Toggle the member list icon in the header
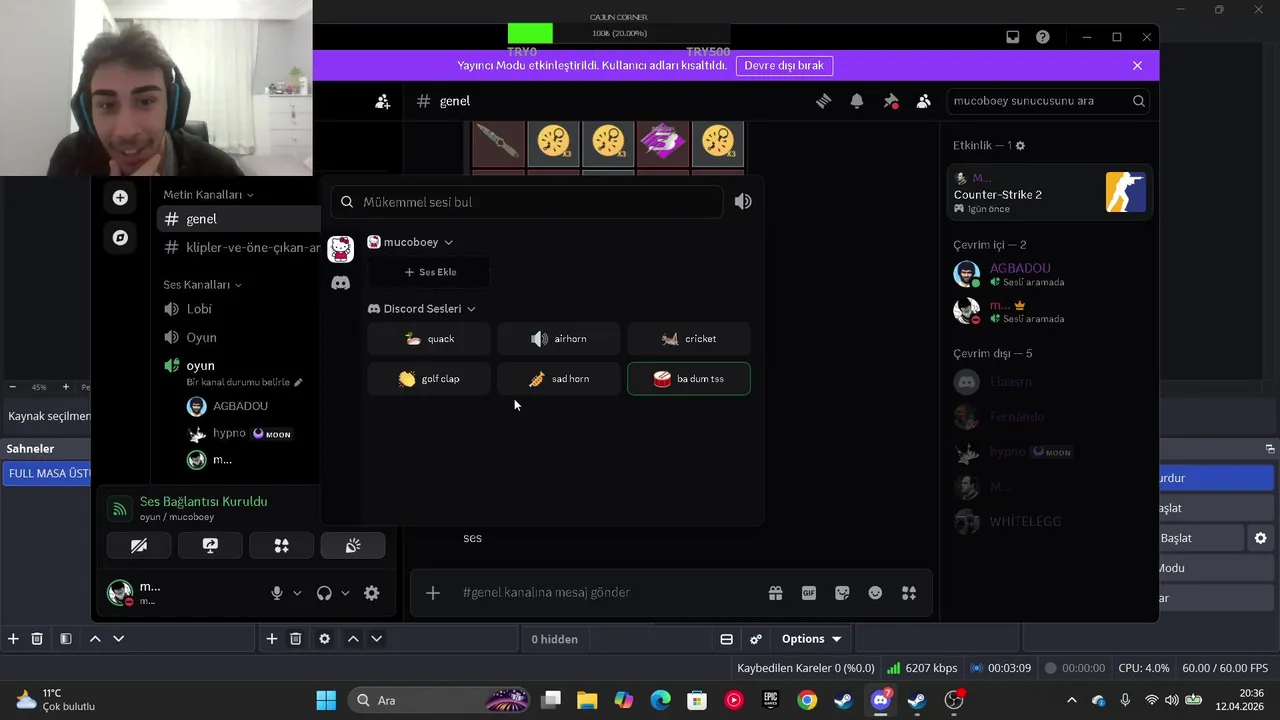Screen dimensions: 1280x720 [x=924, y=101]
